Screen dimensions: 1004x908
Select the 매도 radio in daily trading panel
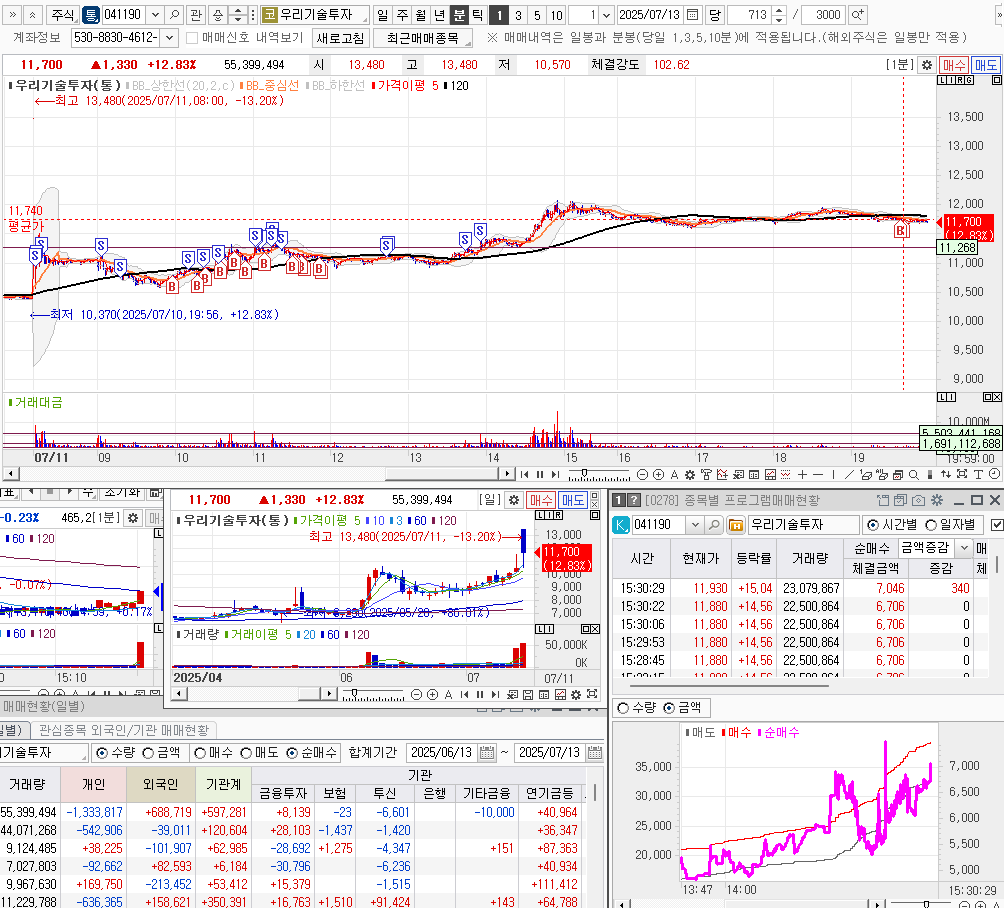click(246, 753)
